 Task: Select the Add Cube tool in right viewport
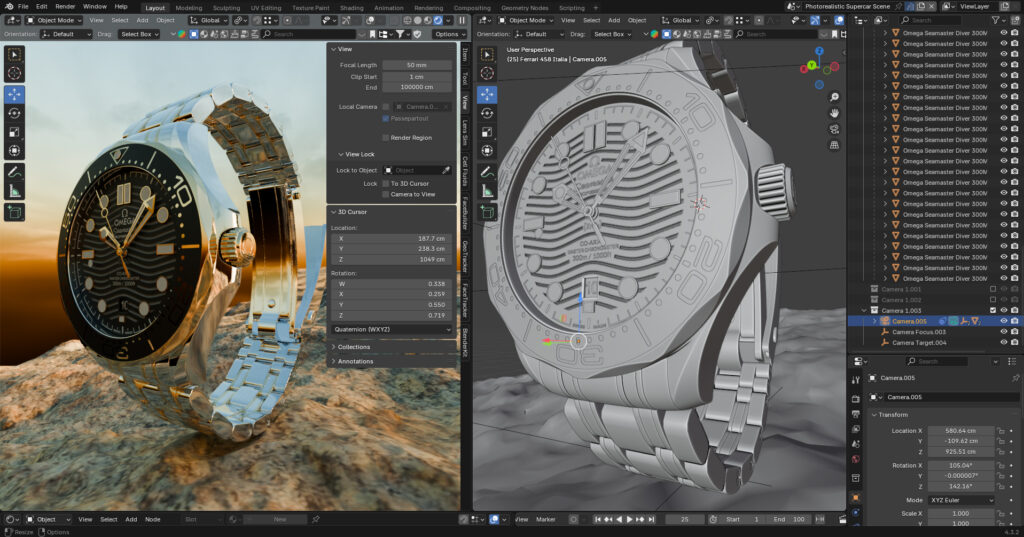487,212
